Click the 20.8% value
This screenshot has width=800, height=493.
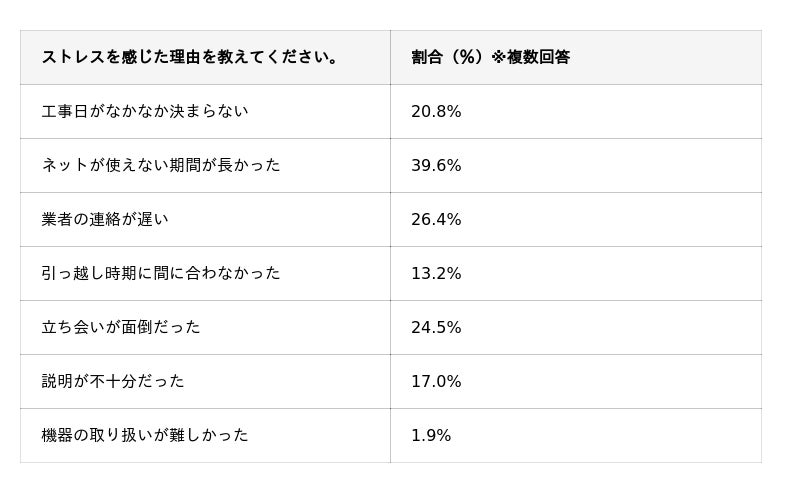pos(436,111)
